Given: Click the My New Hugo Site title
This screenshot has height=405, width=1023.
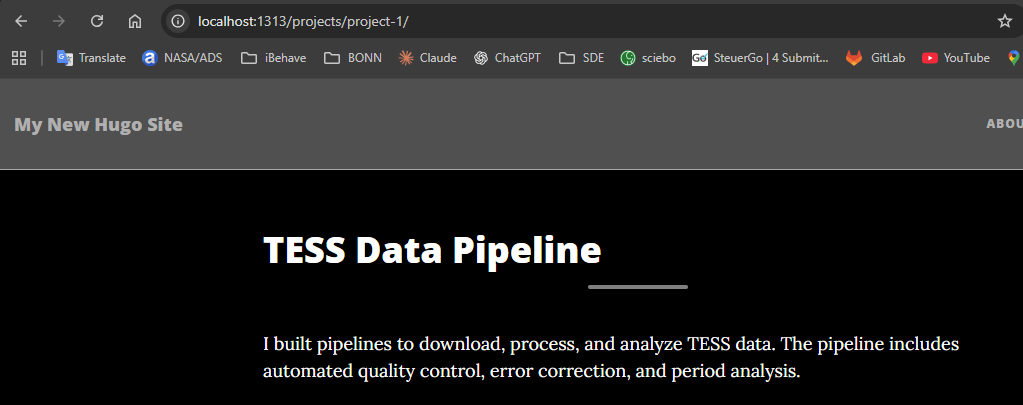Looking at the screenshot, I should [98, 125].
